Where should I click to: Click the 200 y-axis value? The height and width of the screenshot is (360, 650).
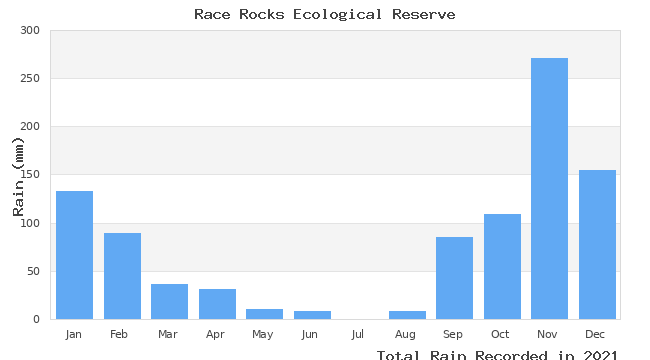(x=30, y=126)
